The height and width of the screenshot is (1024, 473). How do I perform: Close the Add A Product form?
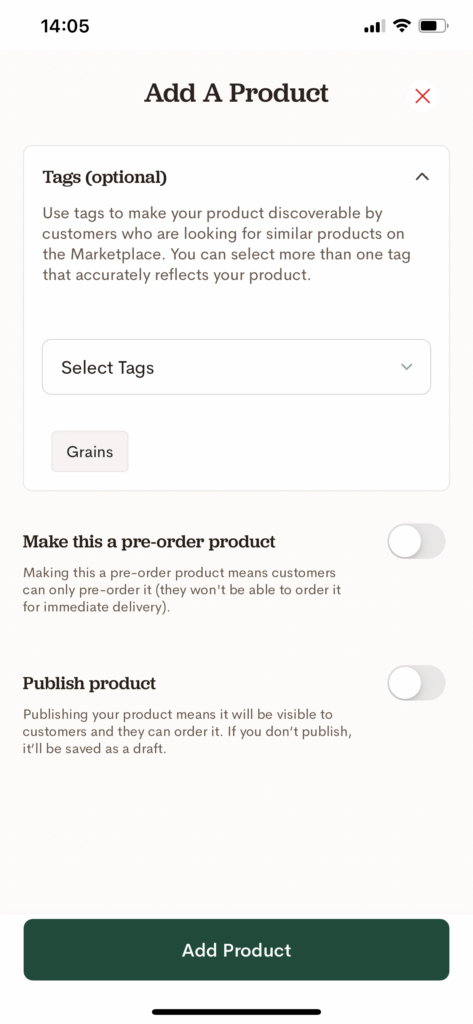pyautogui.click(x=423, y=97)
